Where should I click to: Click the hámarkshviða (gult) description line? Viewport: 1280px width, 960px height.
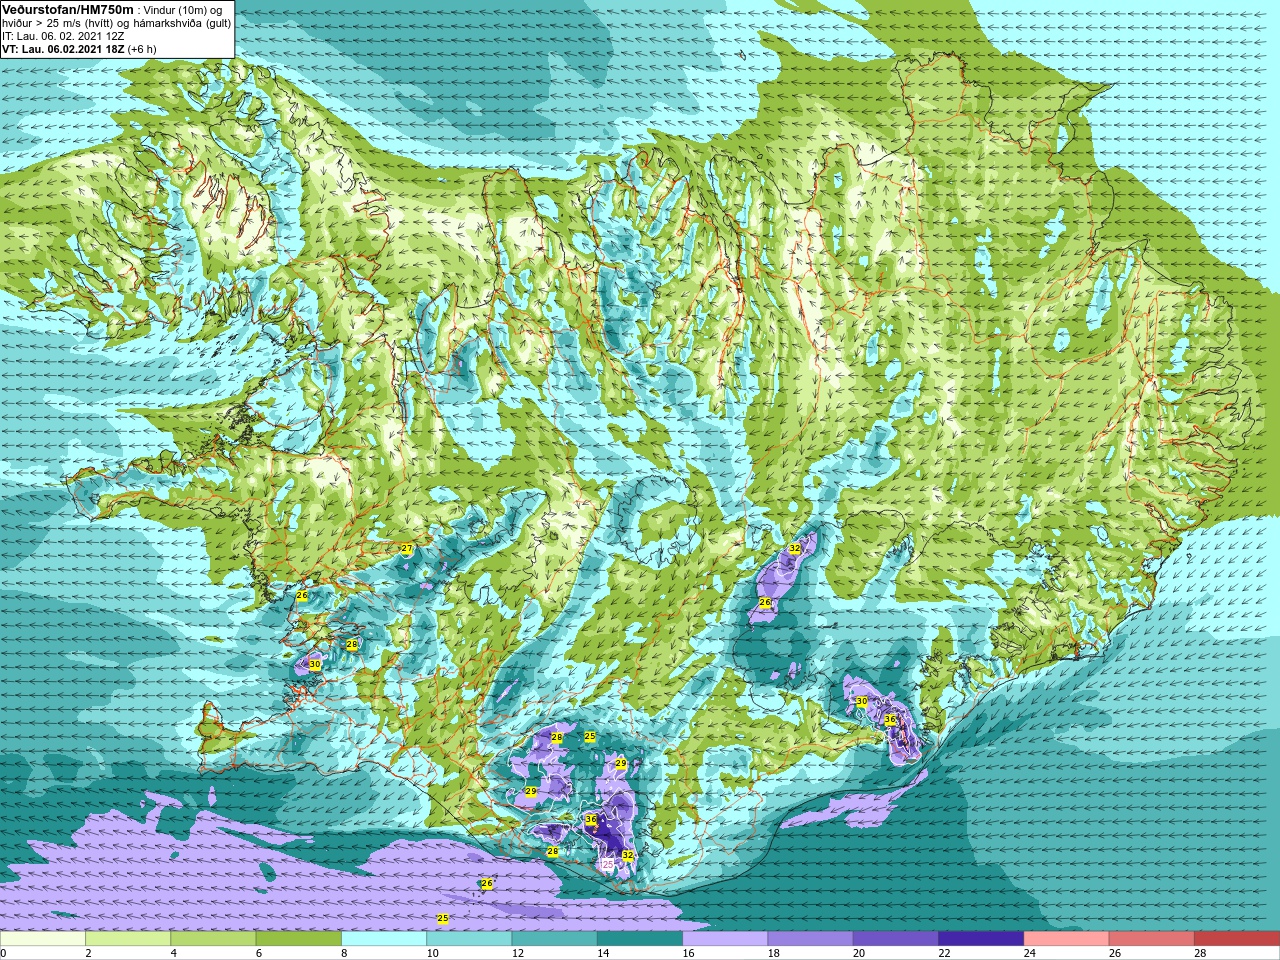[116, 23]
